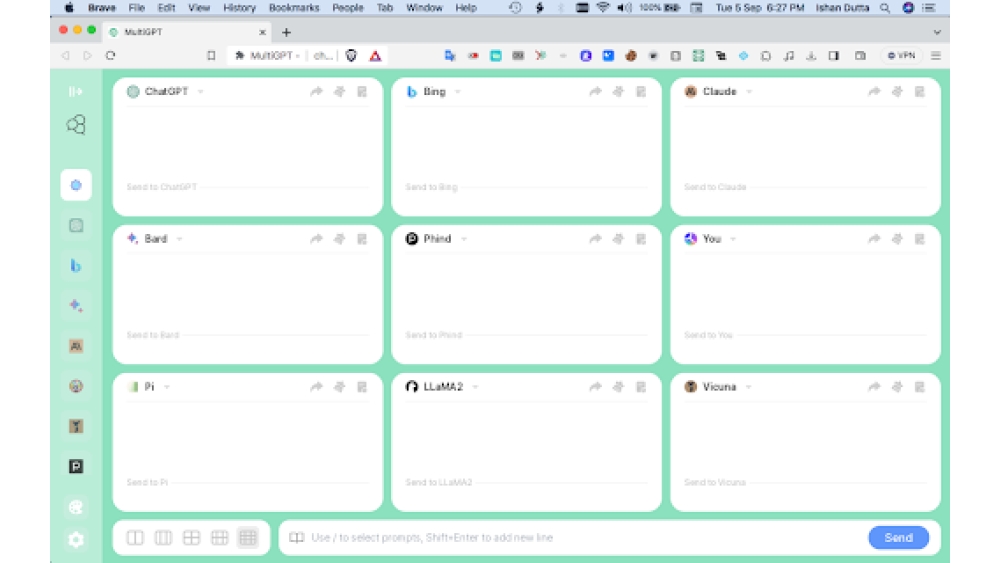The image size is (1000, 563).
Task: Expand the ChatGPT bot dropdown
Action: [x=201, y=92]
